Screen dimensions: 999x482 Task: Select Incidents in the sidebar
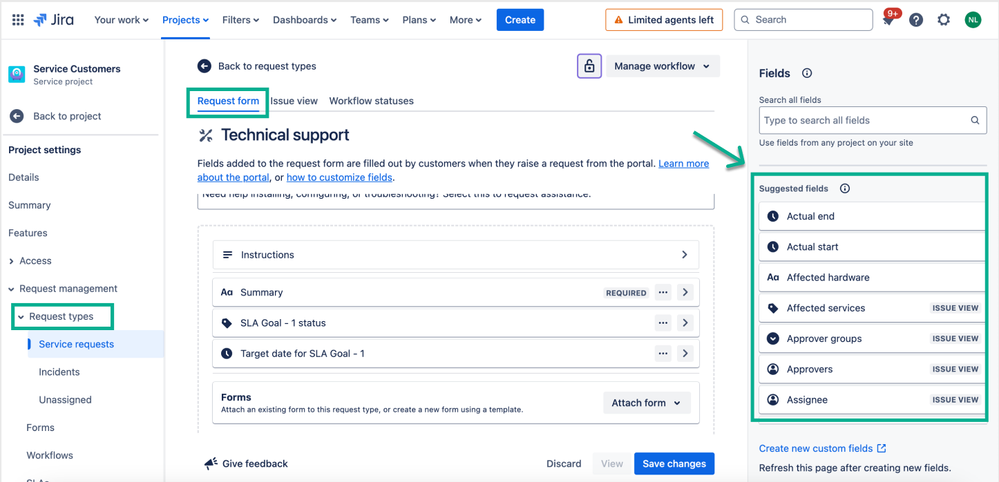(59, 372)
